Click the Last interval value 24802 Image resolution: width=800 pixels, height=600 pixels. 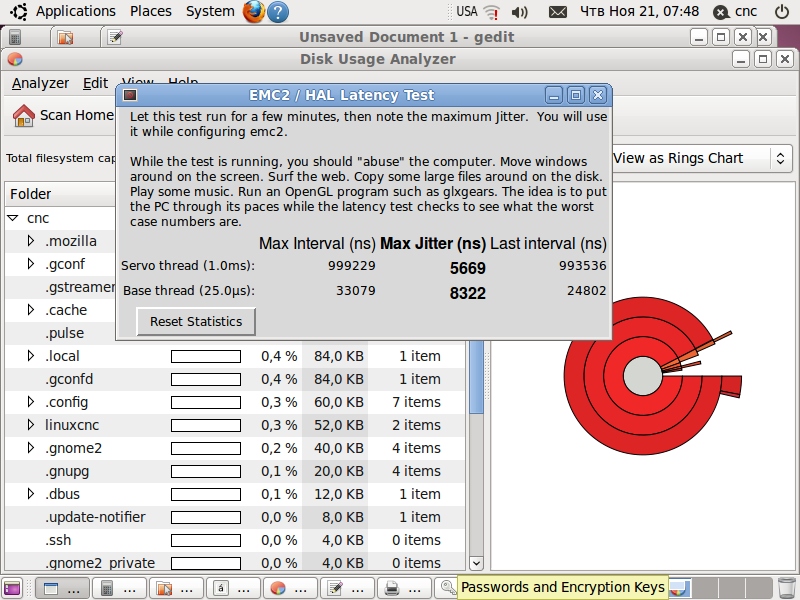click(587, 291)
